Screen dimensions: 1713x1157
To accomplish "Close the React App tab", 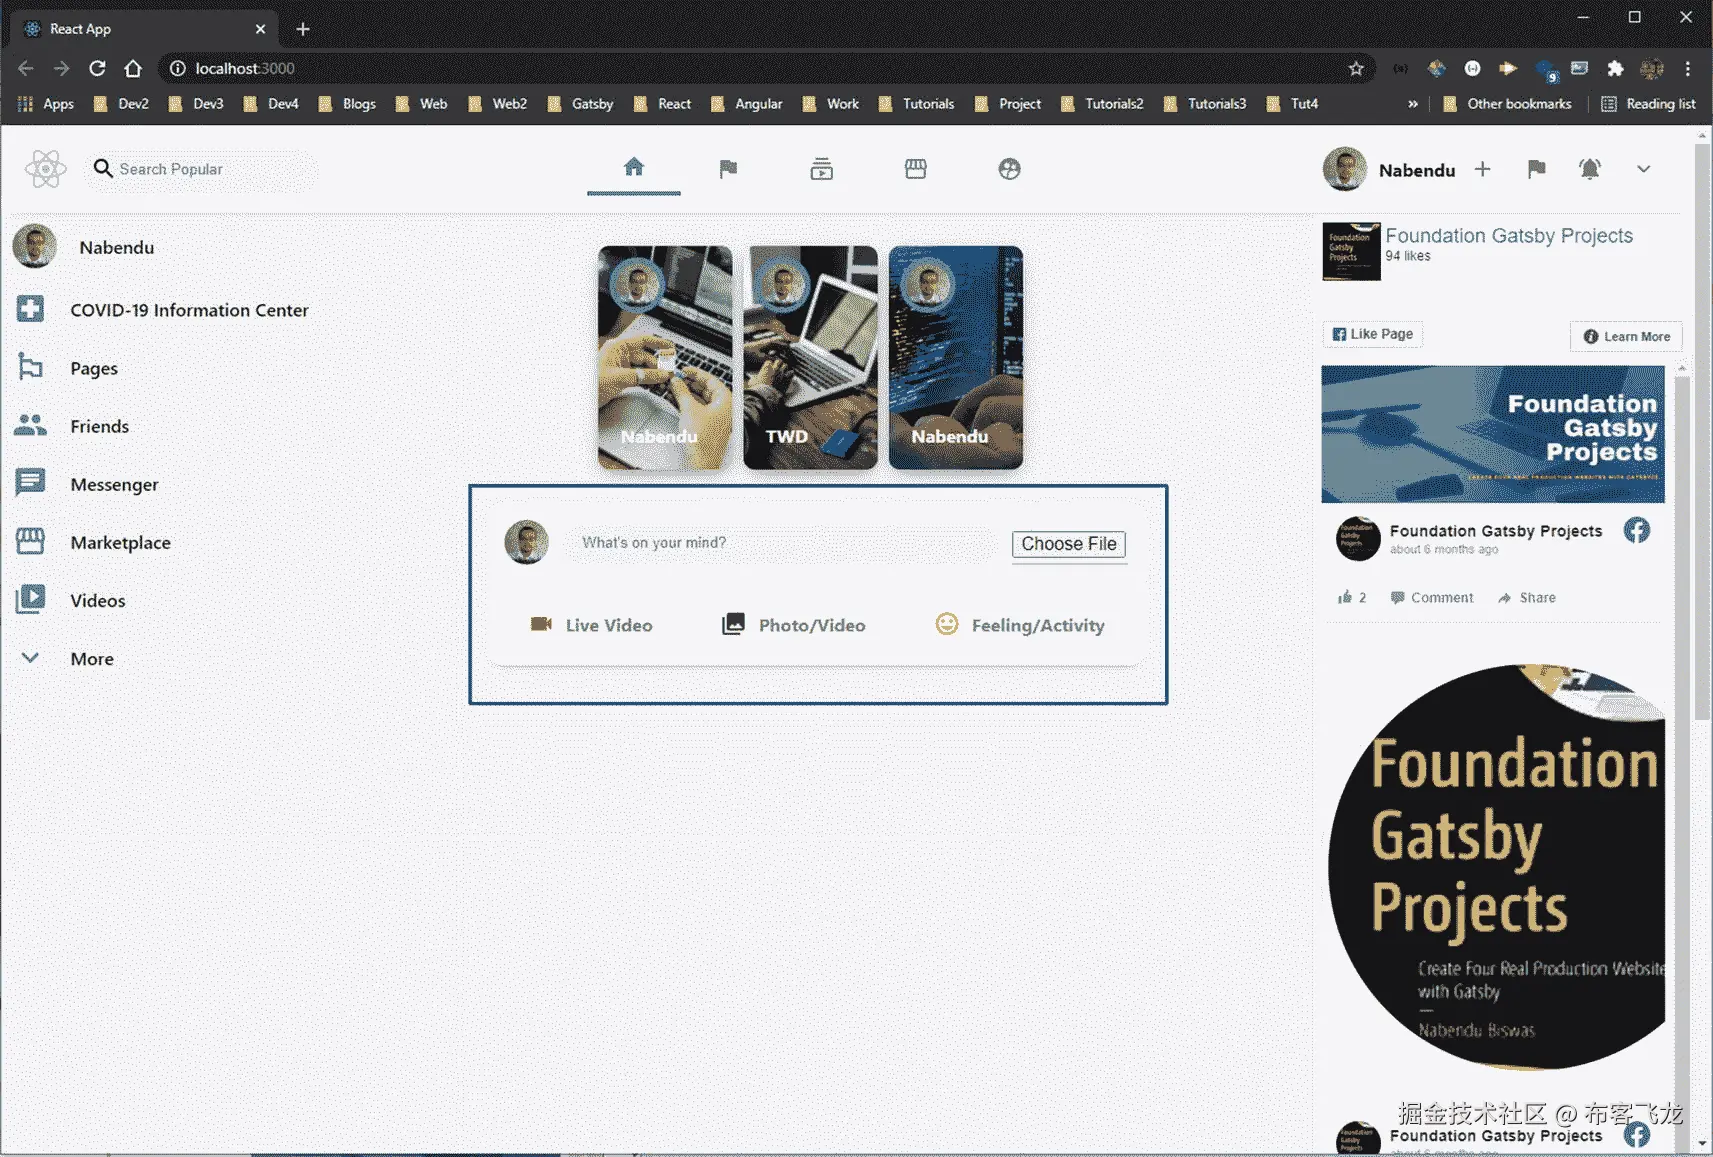I will tap(260, 29).
